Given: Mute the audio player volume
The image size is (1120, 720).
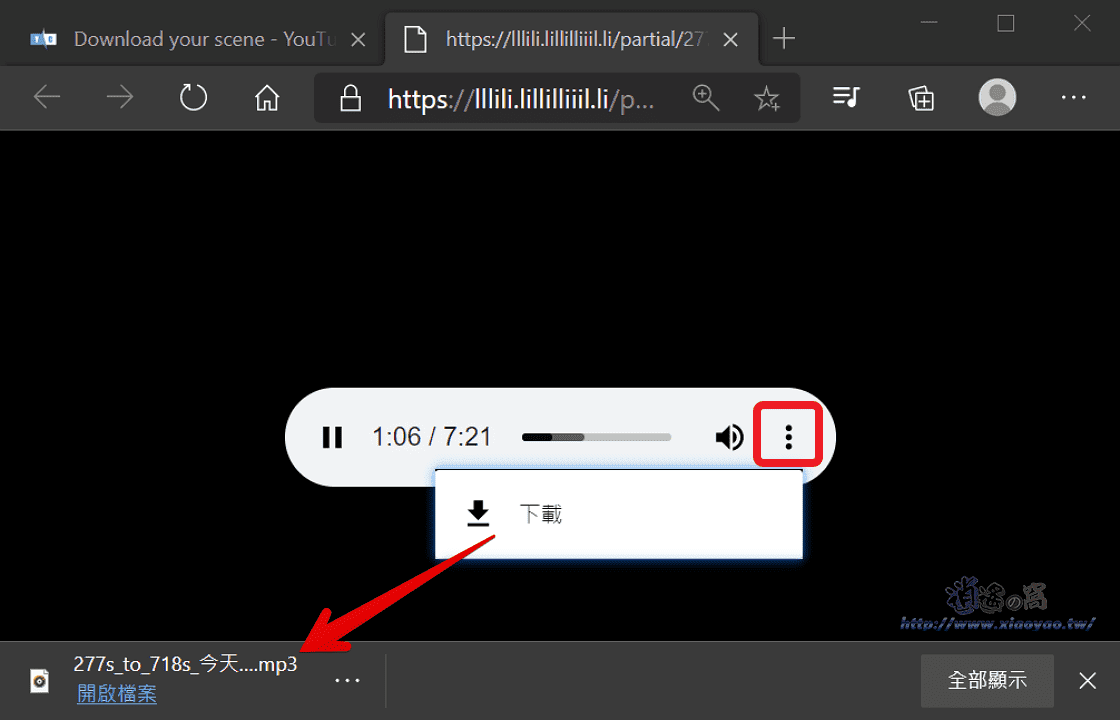Looking at the screenshot, I should (729, 437).
